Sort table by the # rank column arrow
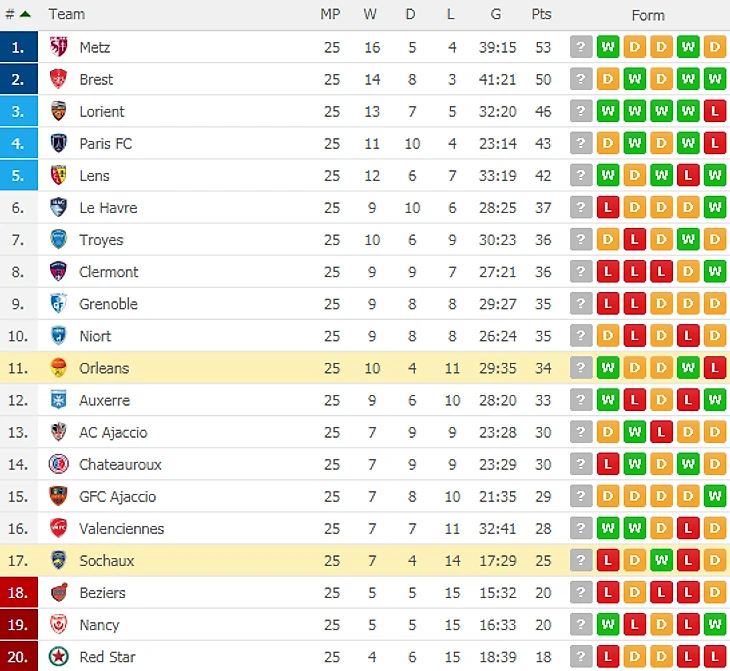The width and height of the screenshot is (730, 671). click(x=24, y=14)
